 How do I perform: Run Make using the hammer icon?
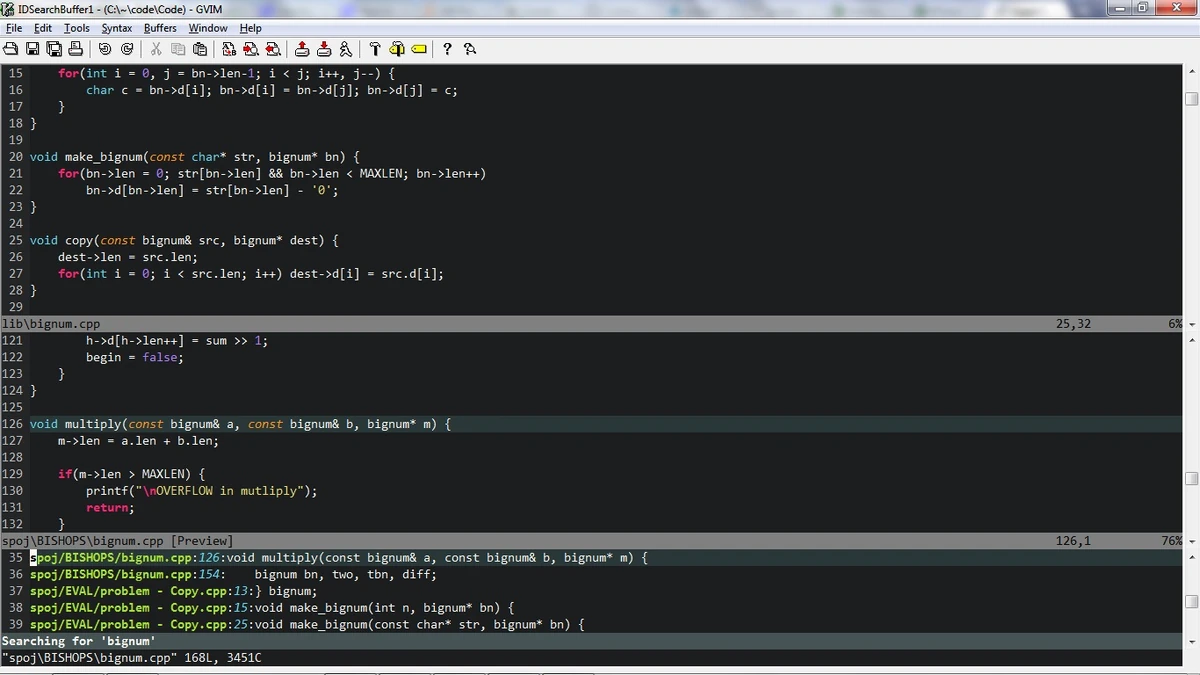(374, 49)
